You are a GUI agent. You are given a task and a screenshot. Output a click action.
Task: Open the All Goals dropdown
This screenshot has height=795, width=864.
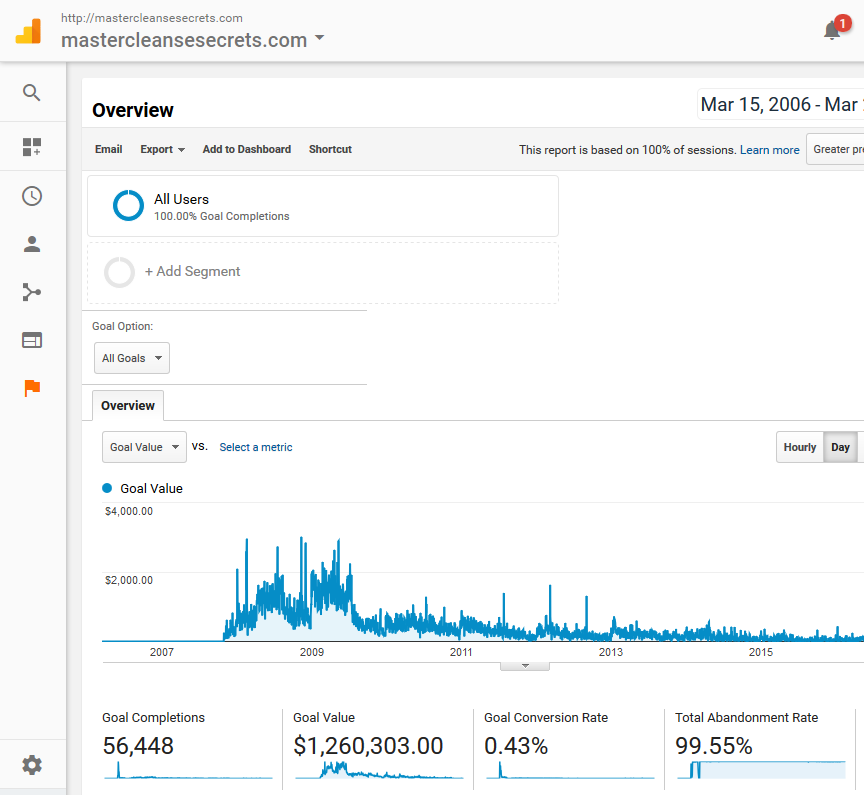[132, 358]
